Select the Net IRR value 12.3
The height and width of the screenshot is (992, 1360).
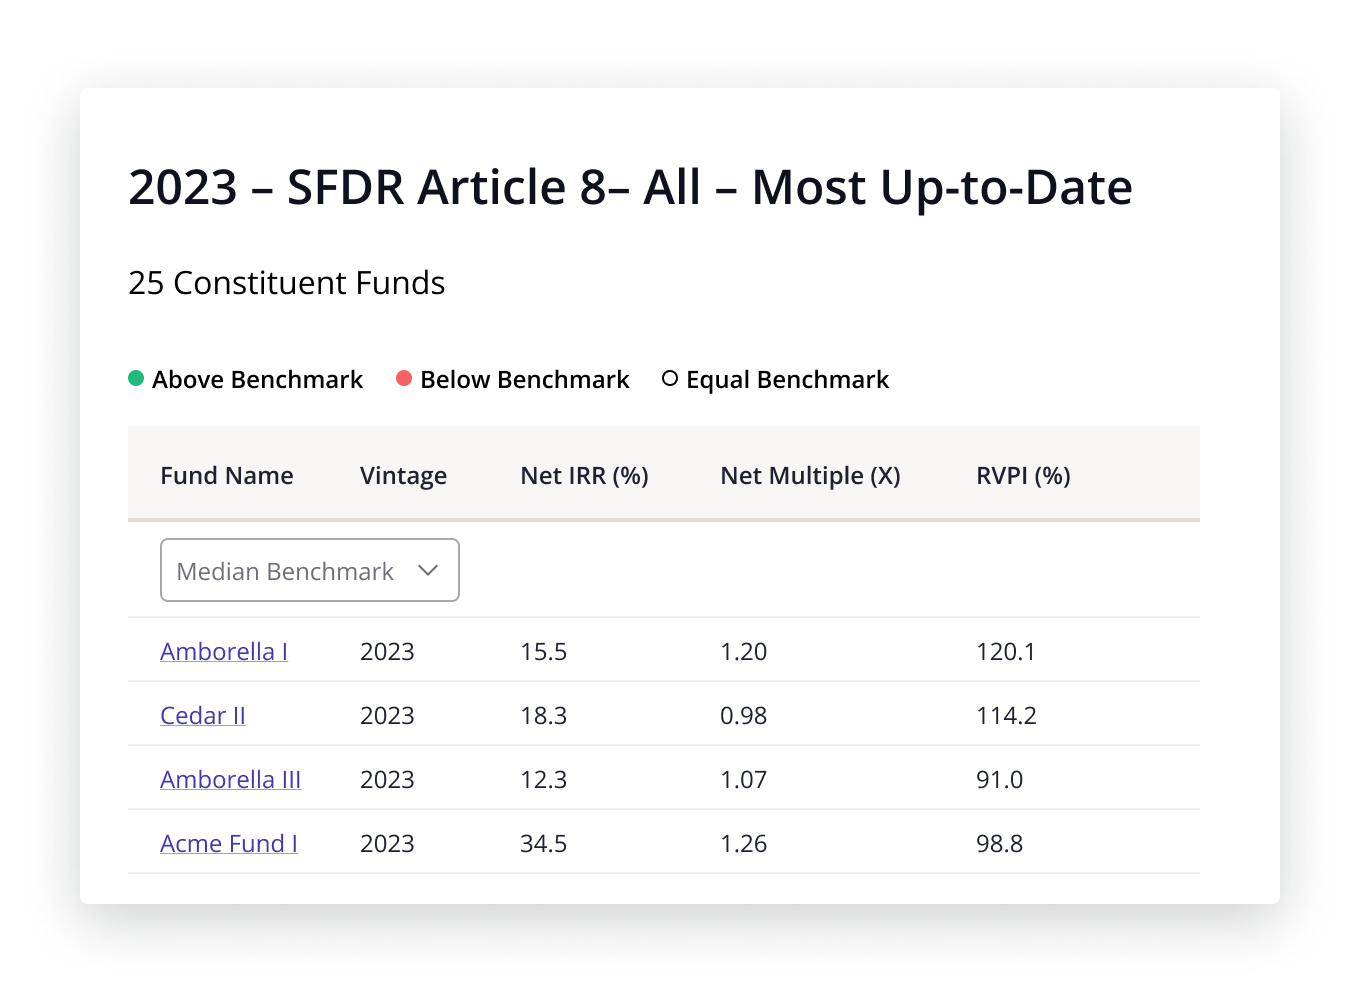coord(543,779)
